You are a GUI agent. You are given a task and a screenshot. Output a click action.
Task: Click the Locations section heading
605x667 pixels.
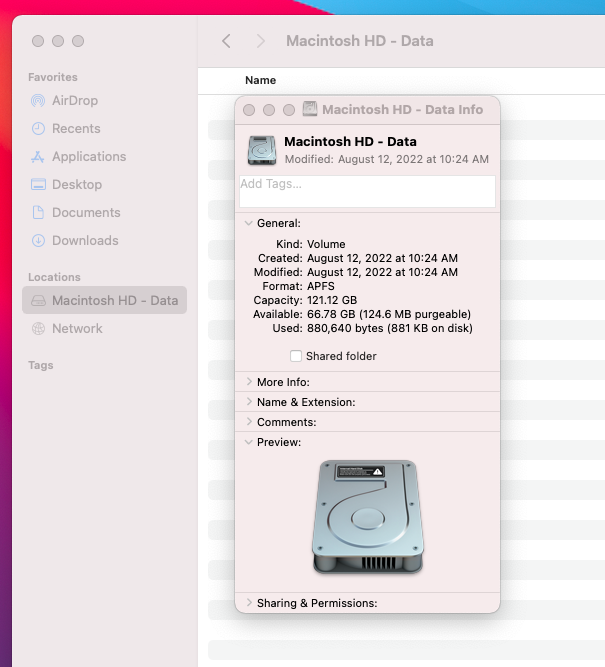click(x=54, y=277)
